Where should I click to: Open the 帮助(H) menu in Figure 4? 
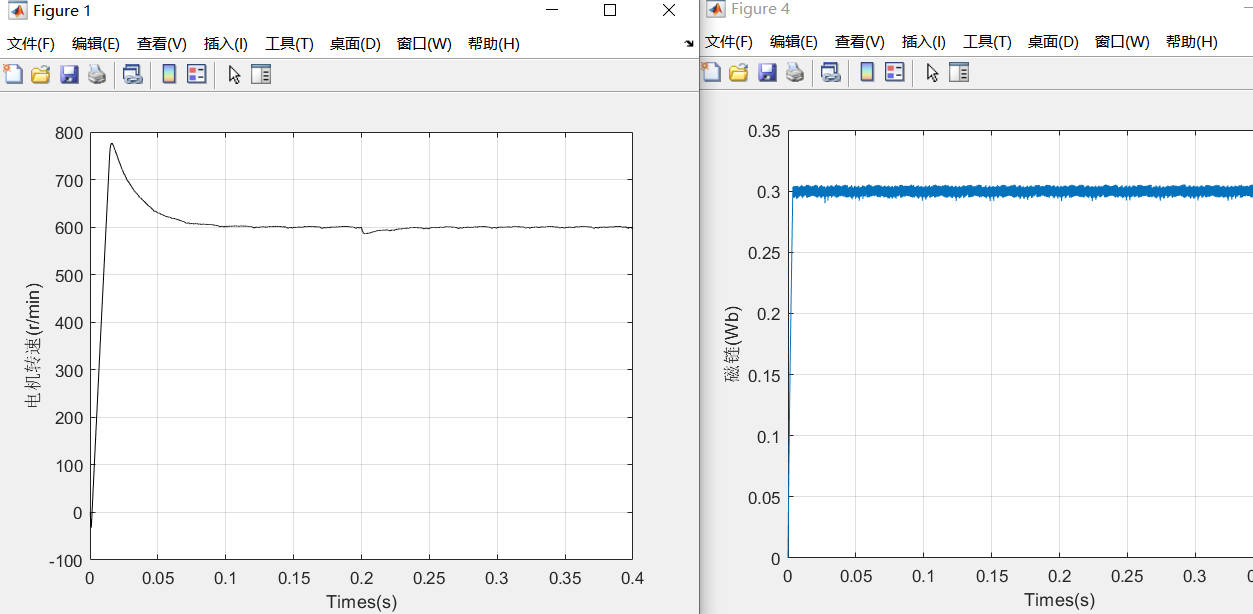tap(1191, 43)
